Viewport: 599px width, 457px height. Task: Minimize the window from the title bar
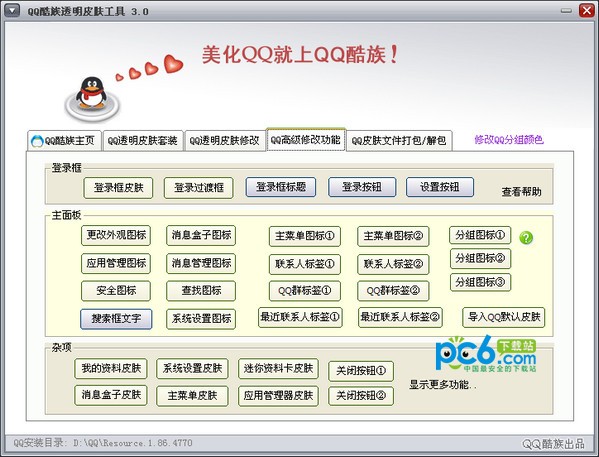[567, 11]
